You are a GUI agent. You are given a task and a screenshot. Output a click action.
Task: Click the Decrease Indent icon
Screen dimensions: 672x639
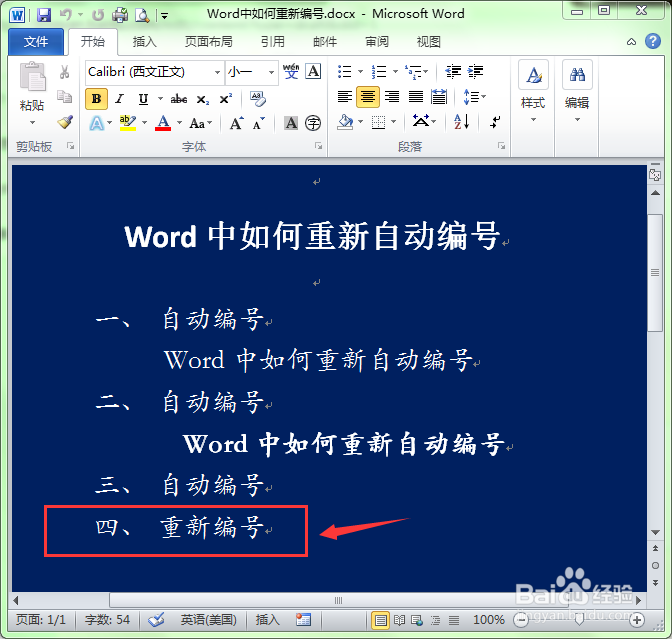point(453,71)
